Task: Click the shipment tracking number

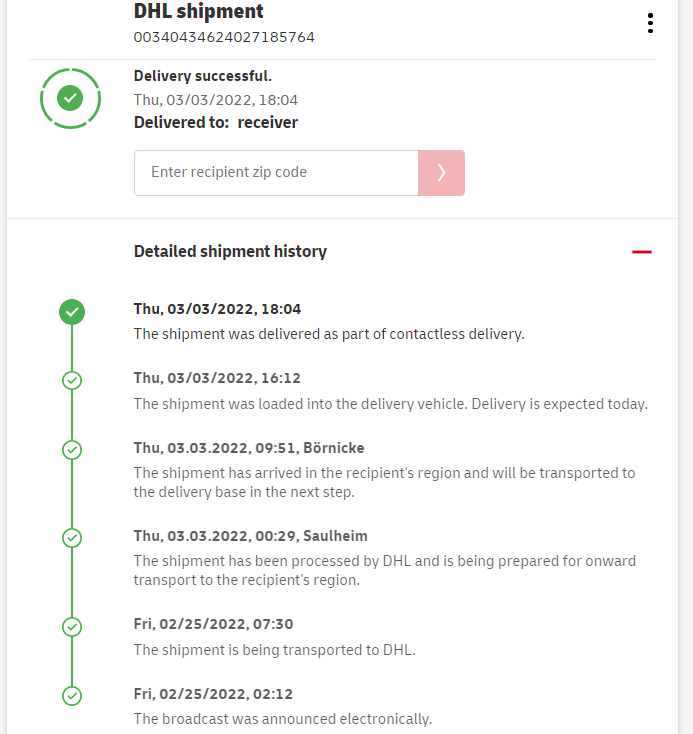Action: [224, 37]
